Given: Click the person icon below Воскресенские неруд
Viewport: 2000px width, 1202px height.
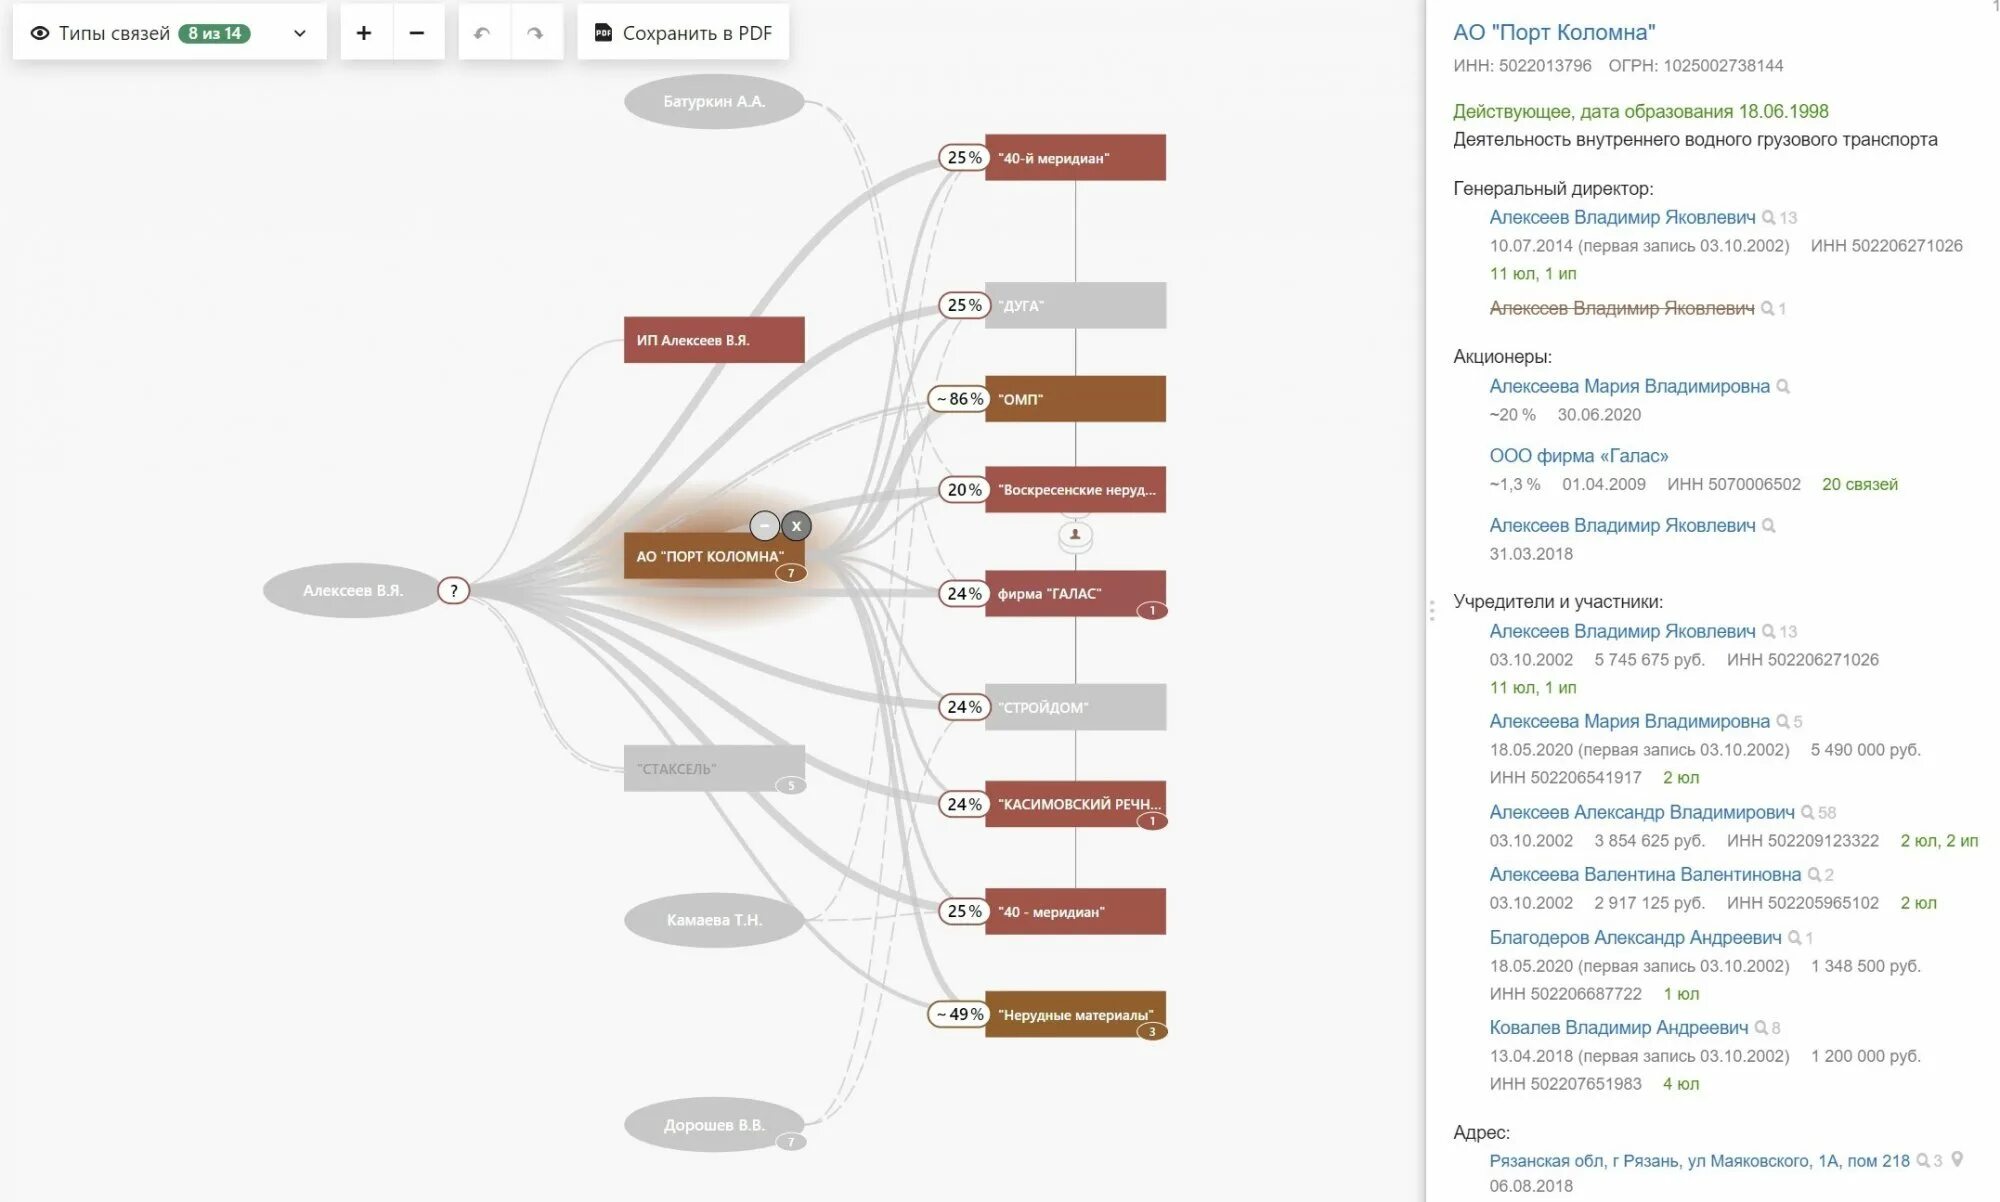Looking at the screenshot, I should pyautogui.click(x=1075, y=535).
